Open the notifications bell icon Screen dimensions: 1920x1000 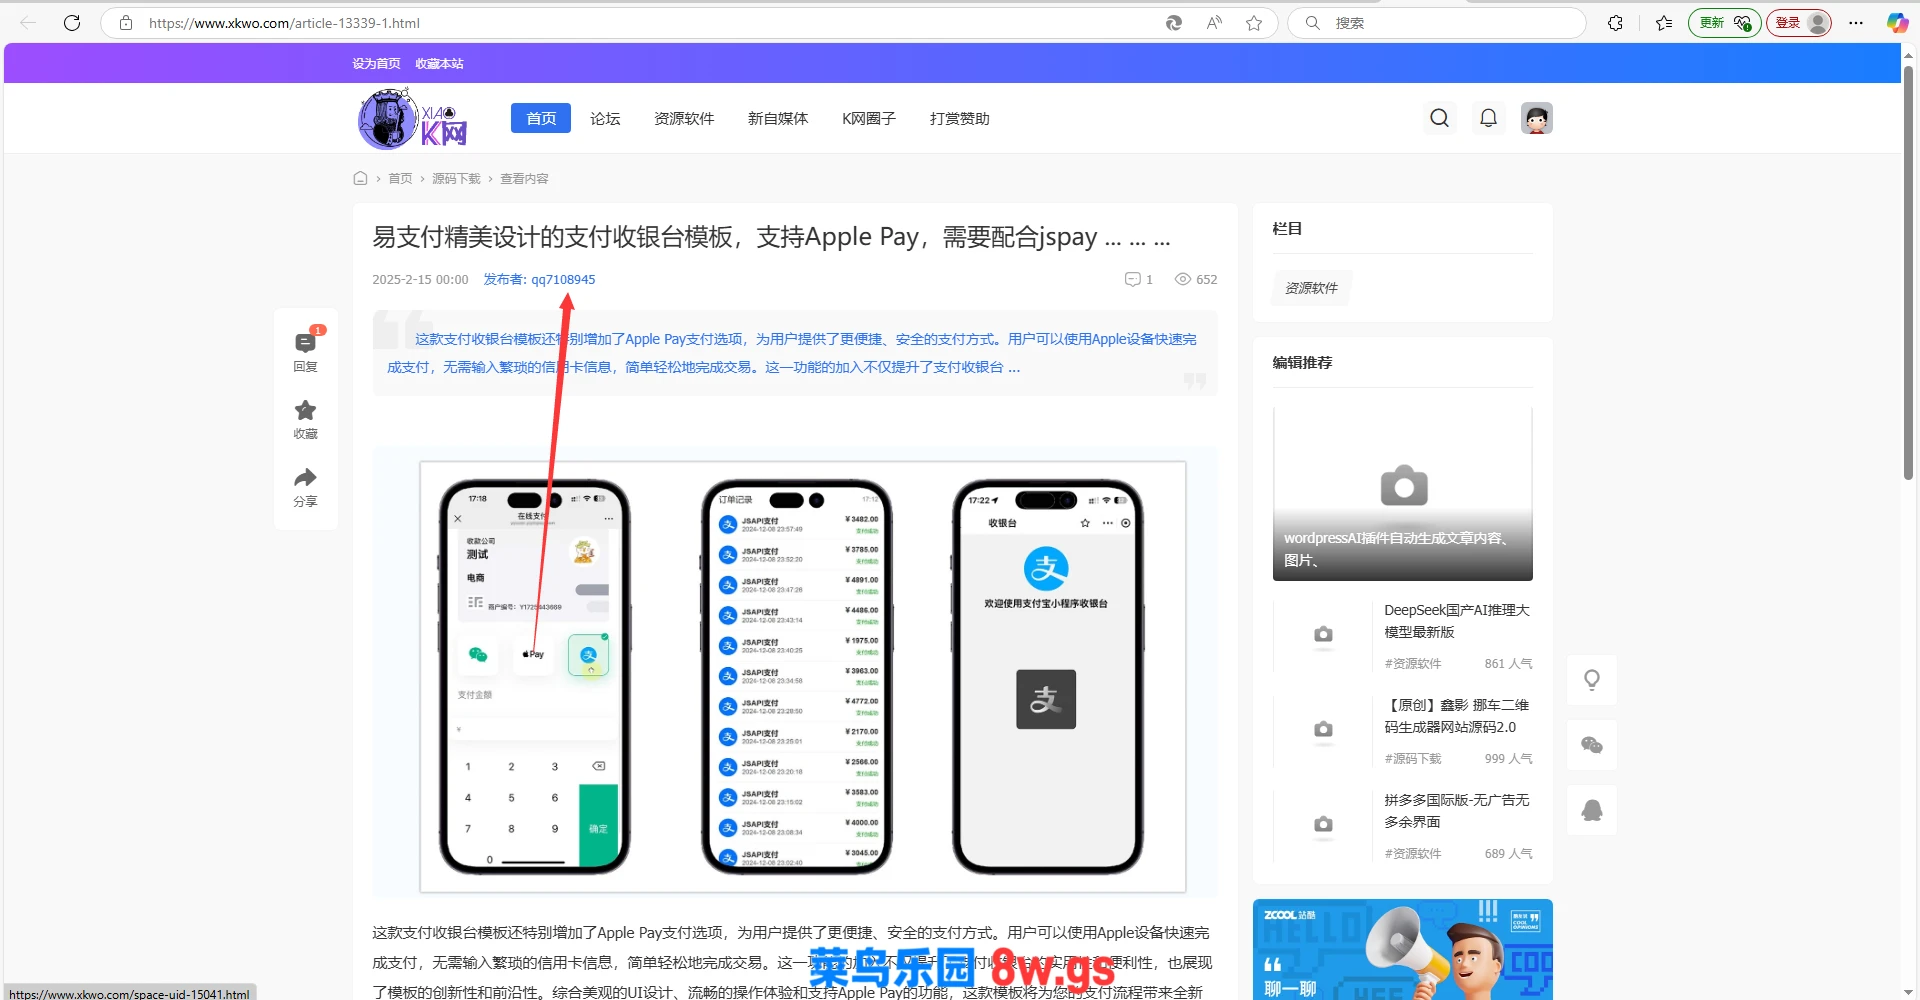tap(1488, 118)
